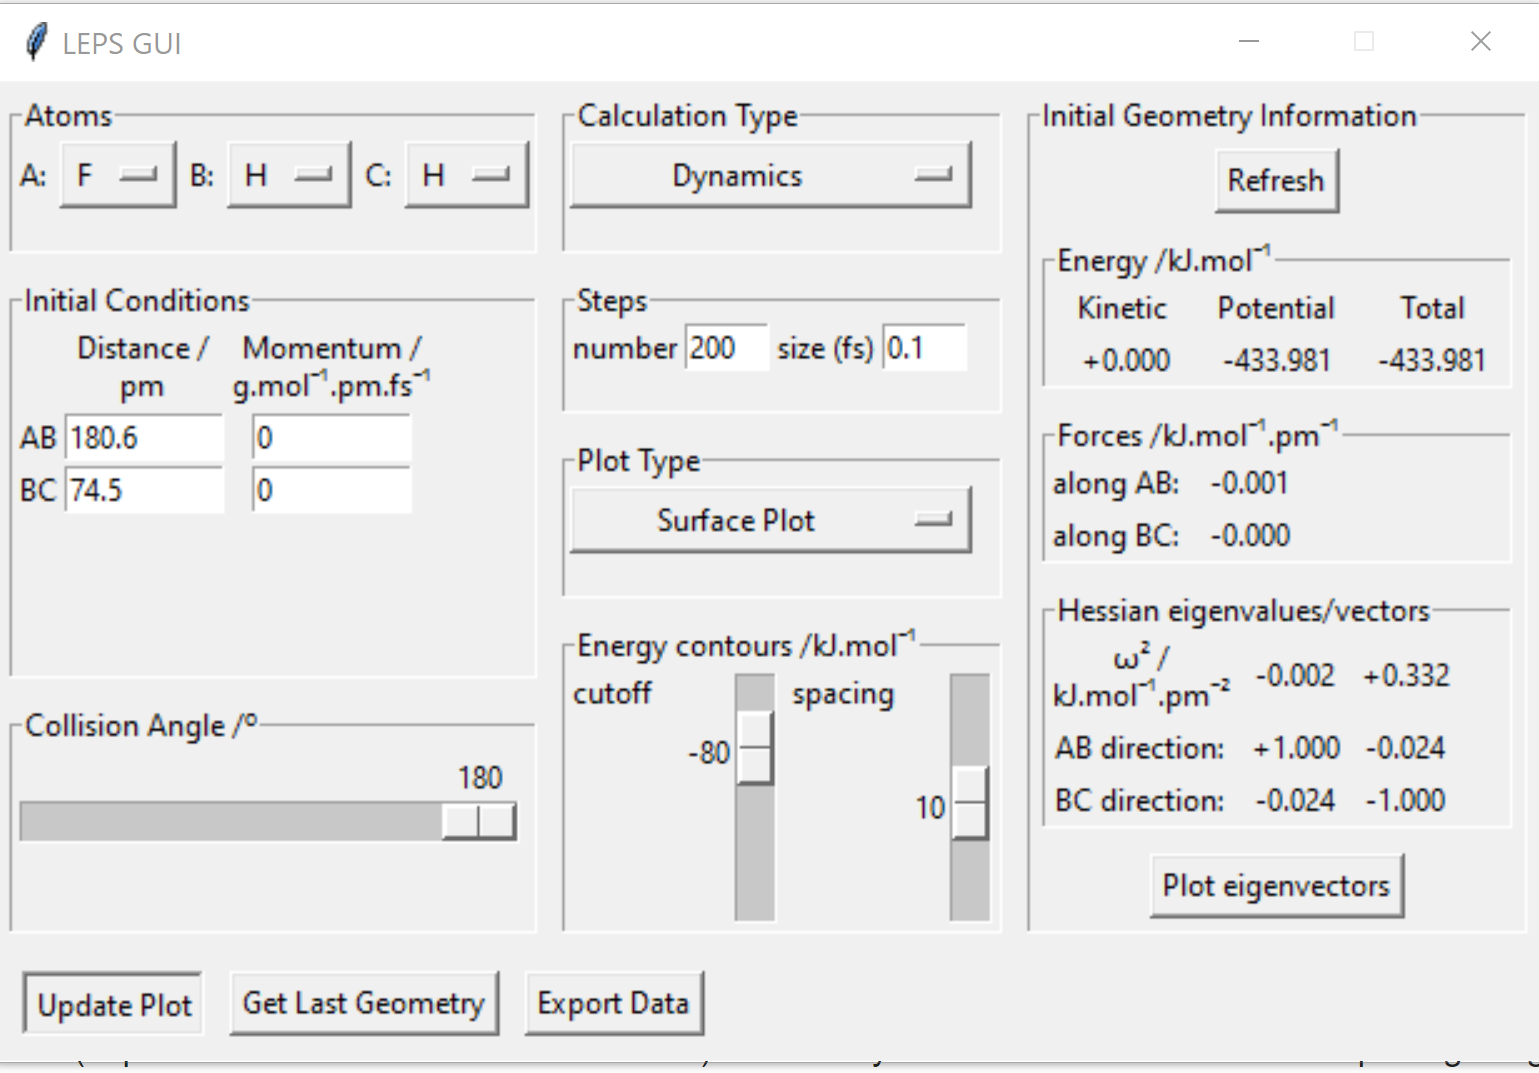Open the atom B dropdown
The width and height of the screenshot is (1539, 1073).
(289, 175)
